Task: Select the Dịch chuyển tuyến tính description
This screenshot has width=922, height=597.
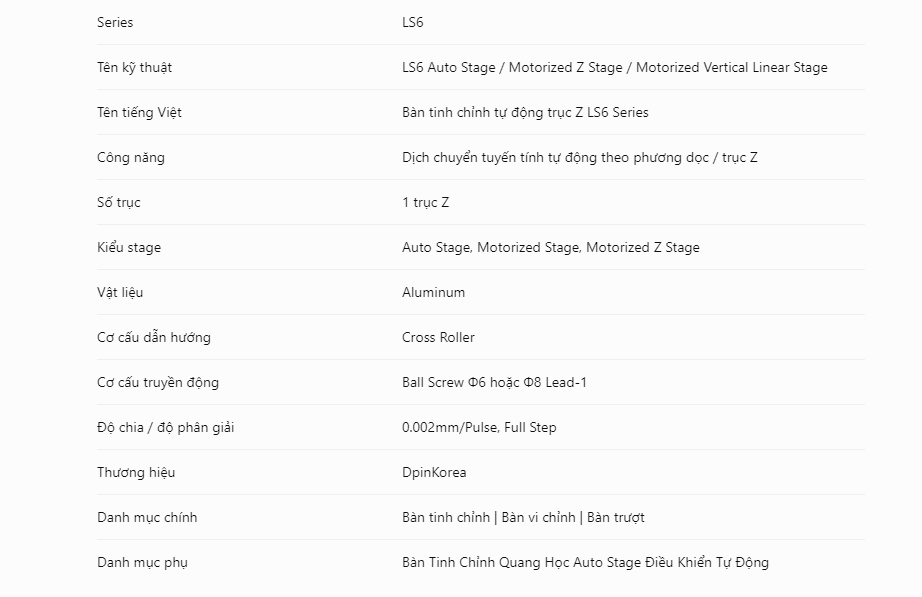Action: tap(580, 158)
